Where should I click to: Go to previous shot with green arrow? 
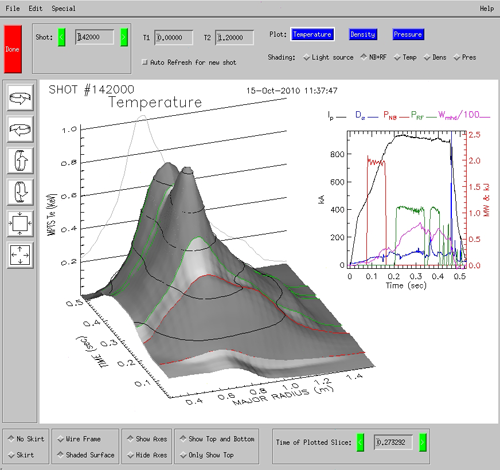pyautogui.click(x=61, y=37)
